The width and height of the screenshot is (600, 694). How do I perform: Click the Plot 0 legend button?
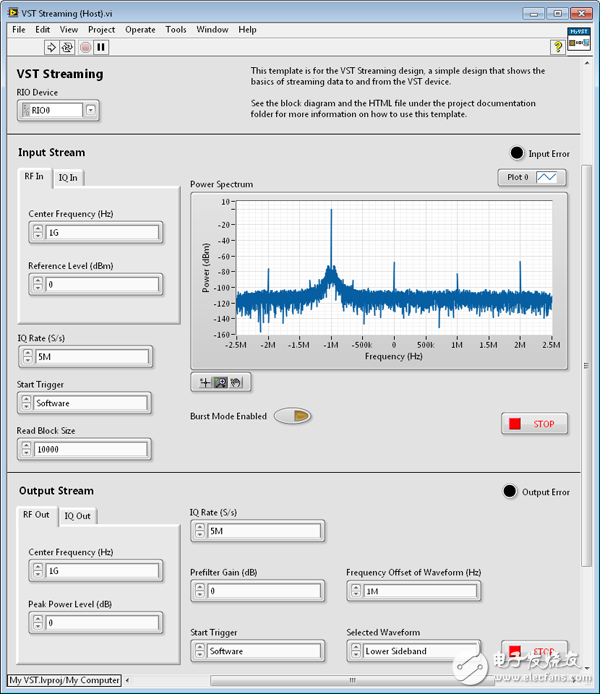click(532, 178)
